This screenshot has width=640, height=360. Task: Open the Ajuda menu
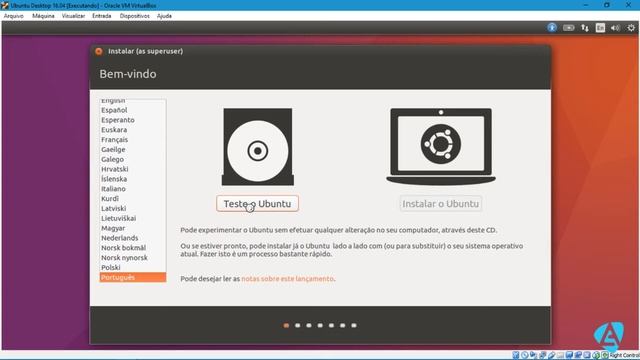pos(164,16)
